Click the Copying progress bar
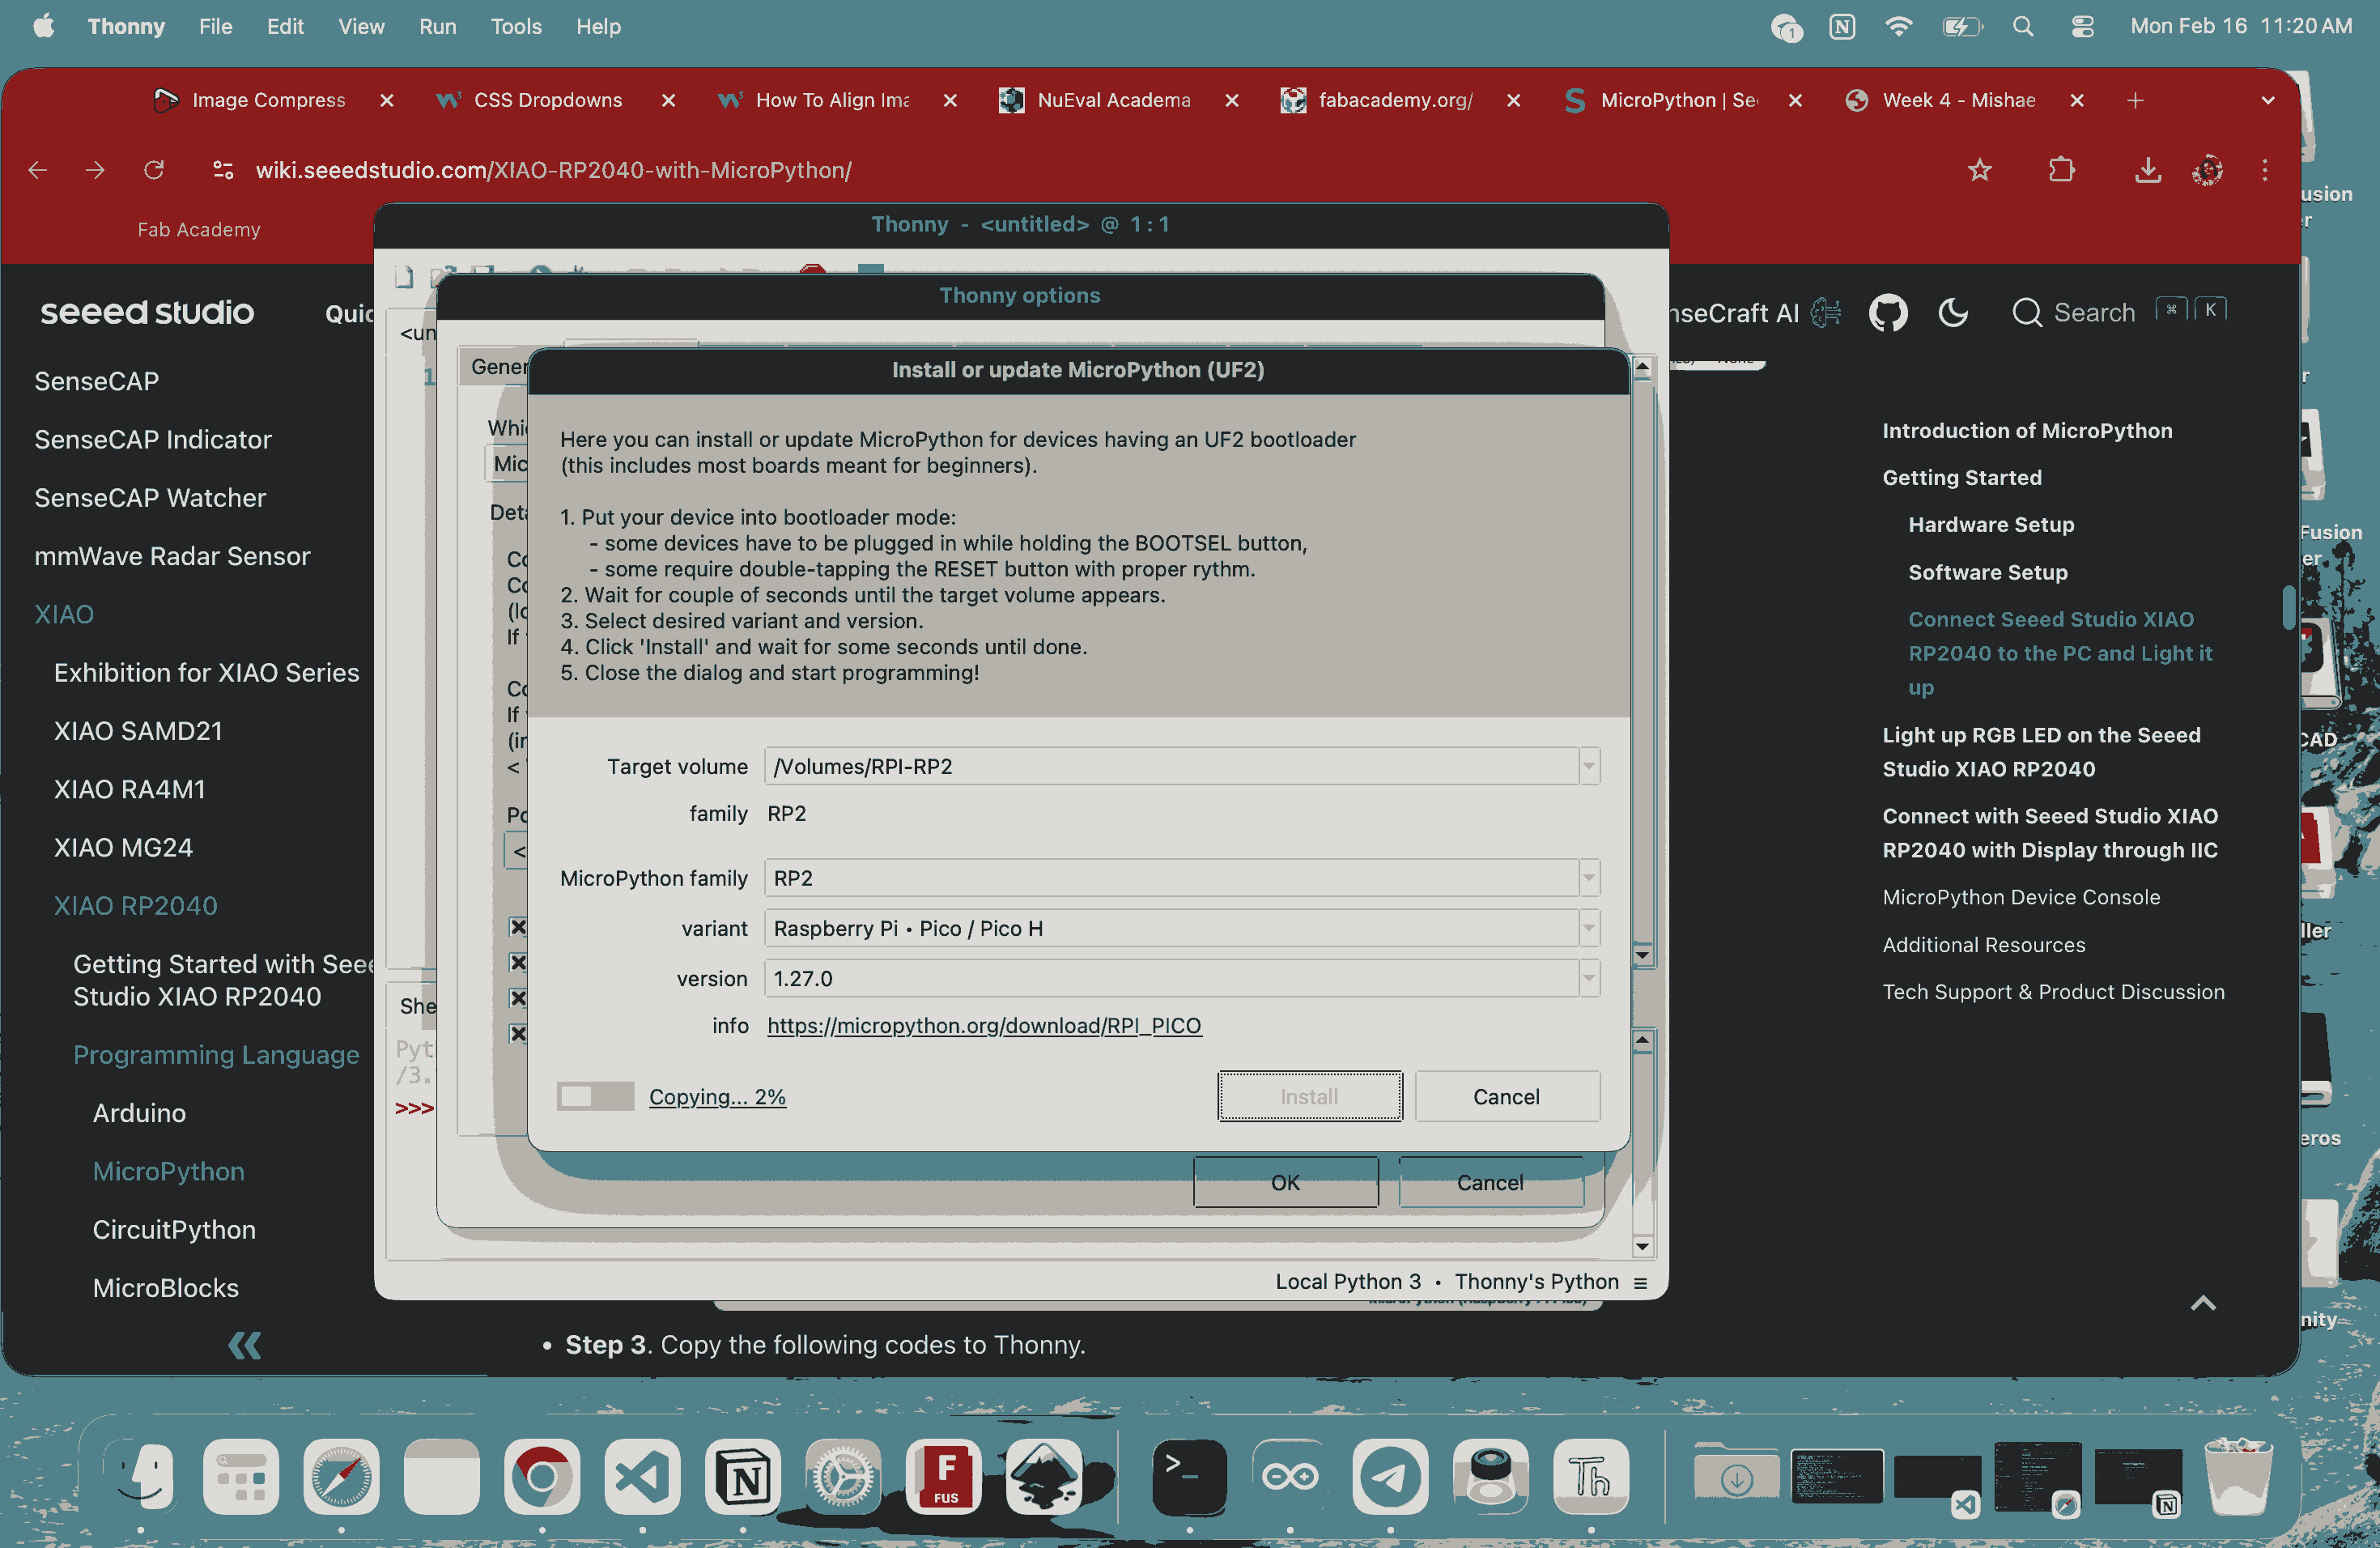Image resolution: width=2380 pixels, height=1548 pixels. pos(595,1097)
